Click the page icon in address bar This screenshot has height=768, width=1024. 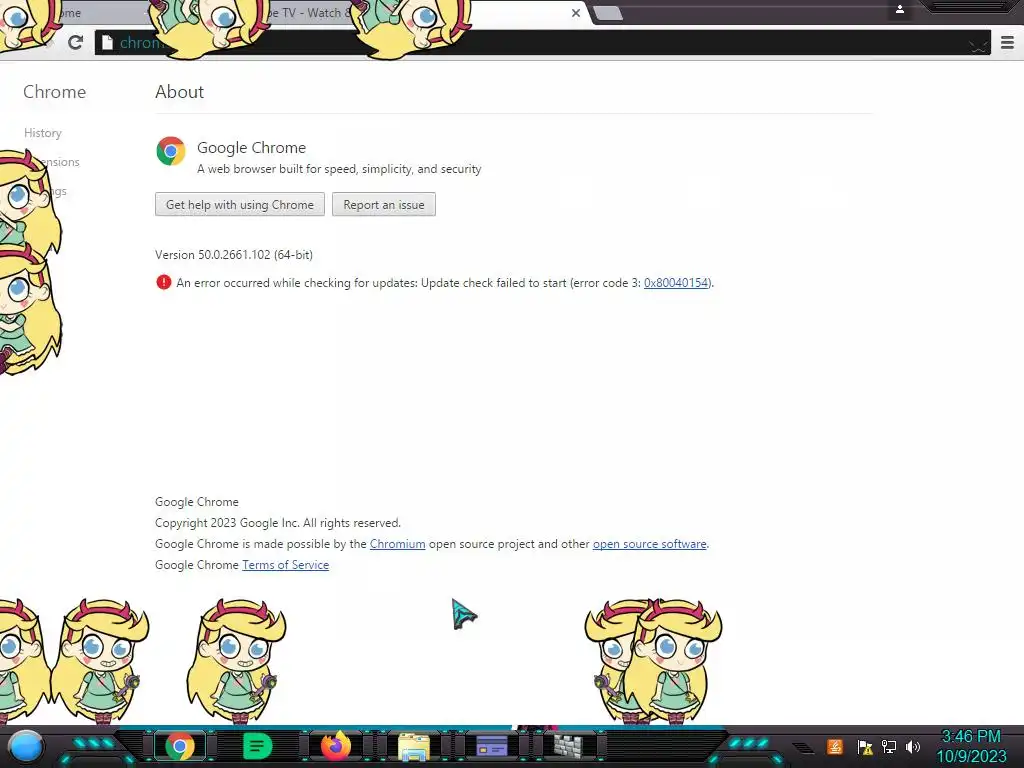point(107,42)
